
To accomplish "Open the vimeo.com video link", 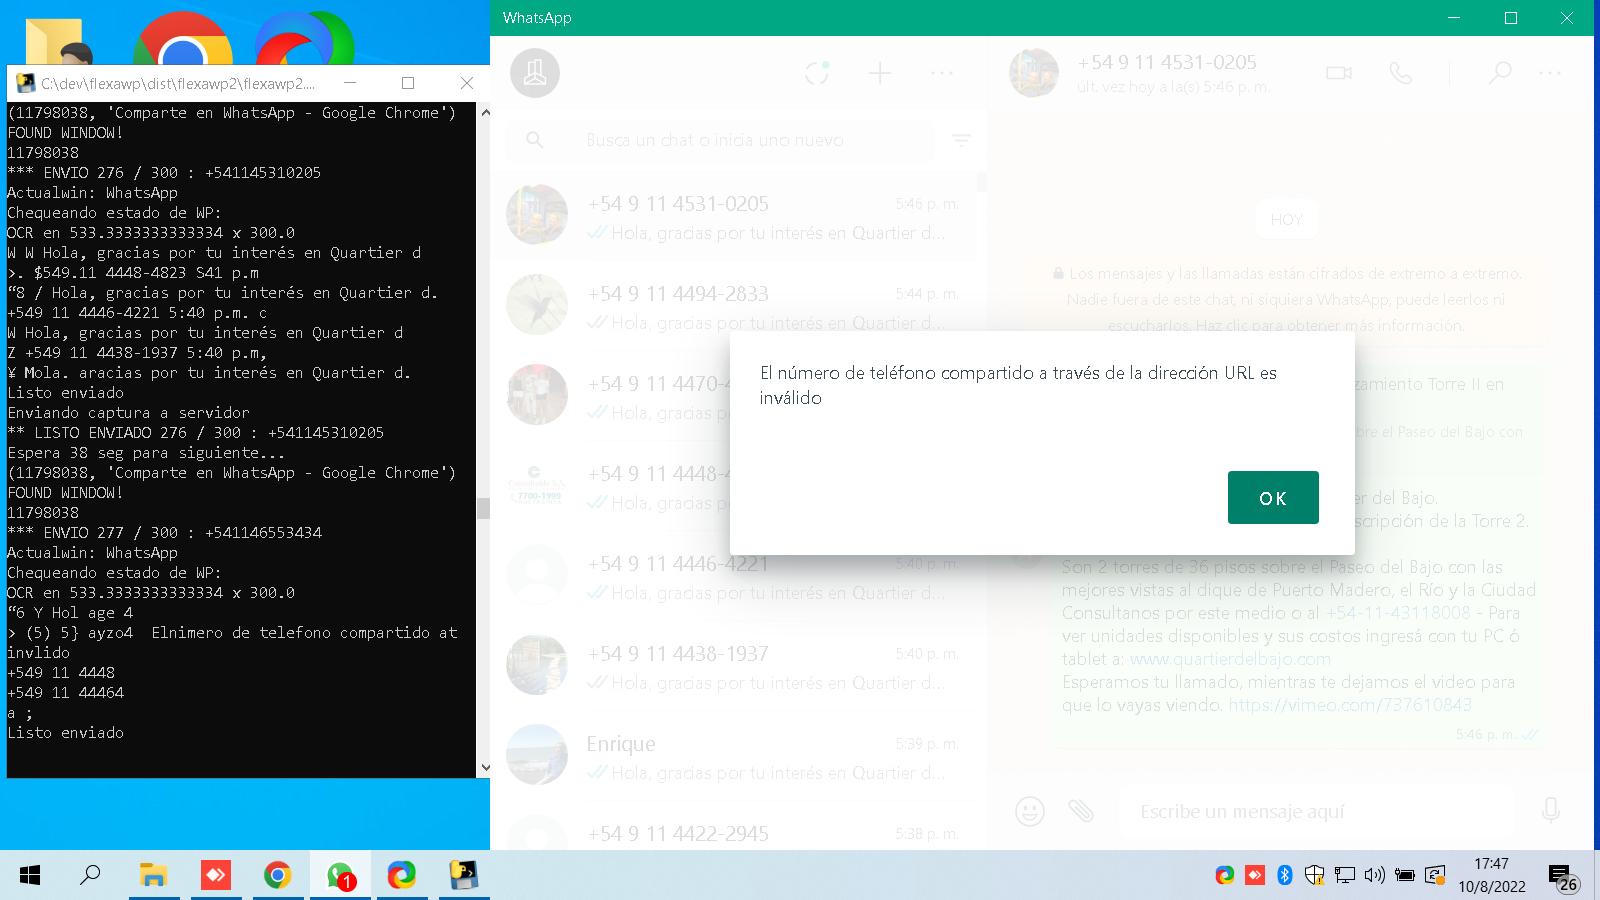I will coord(1350,705).
